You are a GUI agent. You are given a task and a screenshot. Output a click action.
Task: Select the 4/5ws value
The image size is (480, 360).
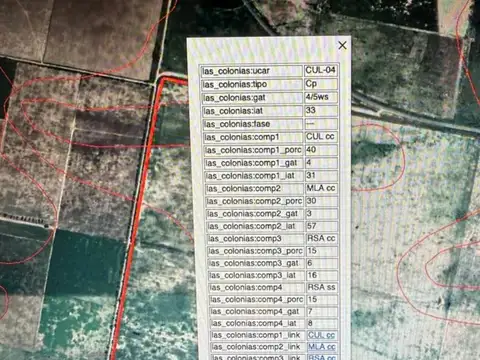pyautogui.click(x=317, y=97)
